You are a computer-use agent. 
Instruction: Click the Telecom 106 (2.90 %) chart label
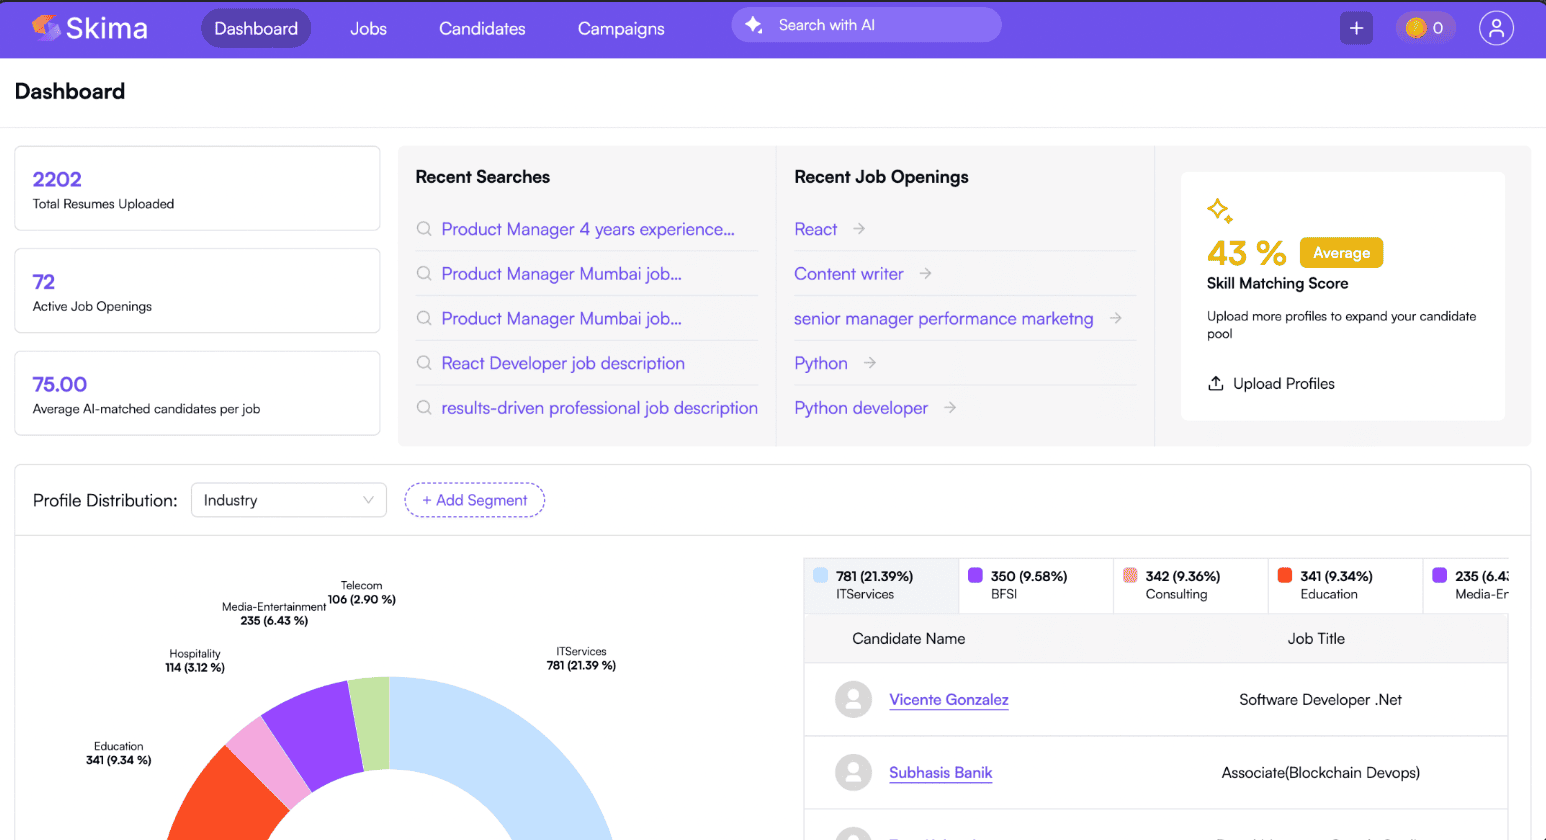tap(362, 593)
